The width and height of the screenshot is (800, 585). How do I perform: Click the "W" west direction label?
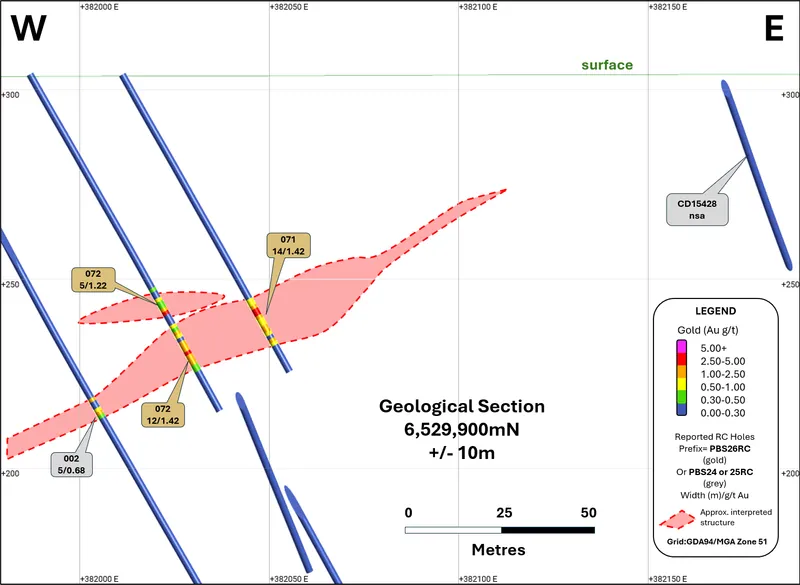coord(29,29)
